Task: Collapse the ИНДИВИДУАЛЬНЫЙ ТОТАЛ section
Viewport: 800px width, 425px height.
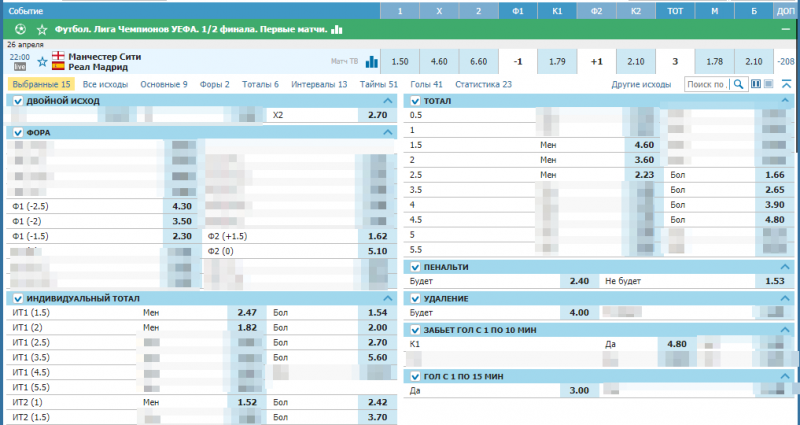Action: click(389, 298)
